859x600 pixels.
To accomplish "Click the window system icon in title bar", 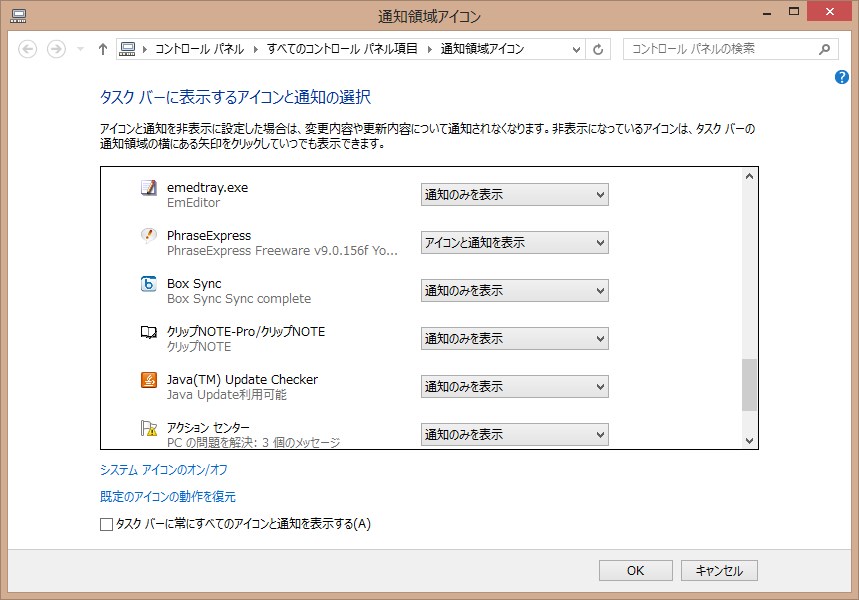I will (x=18, y=16).
